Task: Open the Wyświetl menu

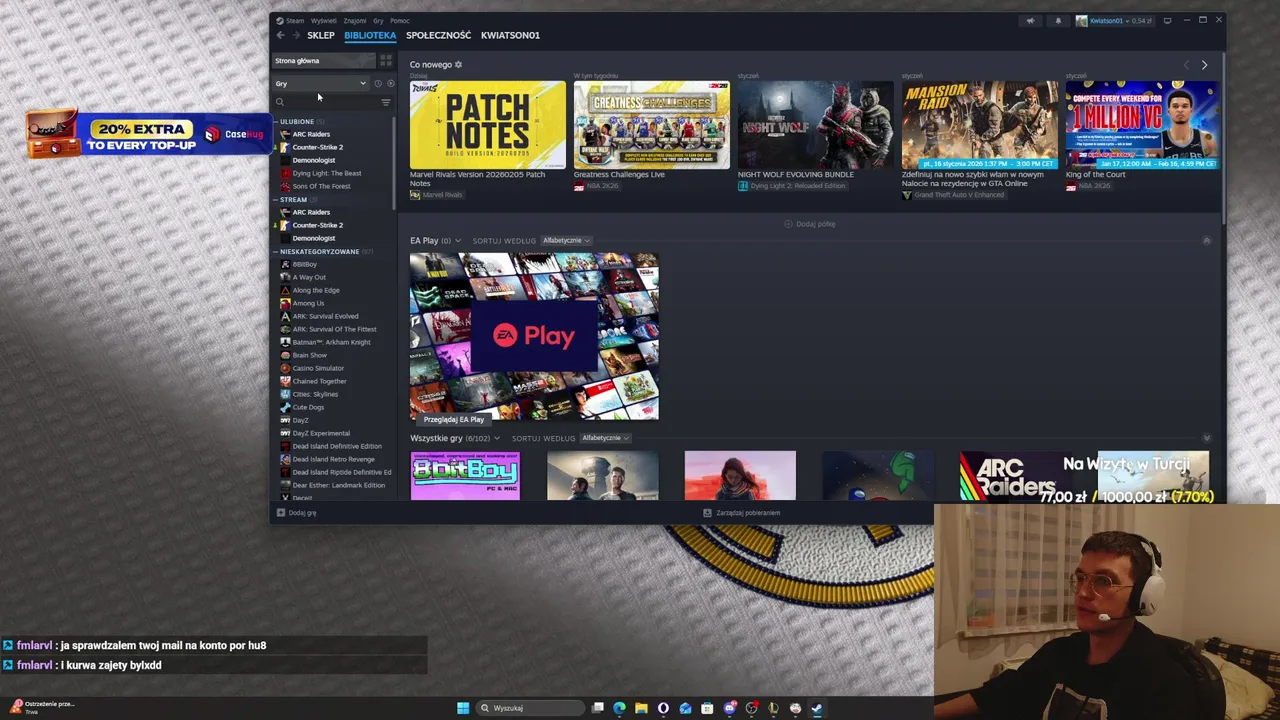Action: tap(323, 20)
